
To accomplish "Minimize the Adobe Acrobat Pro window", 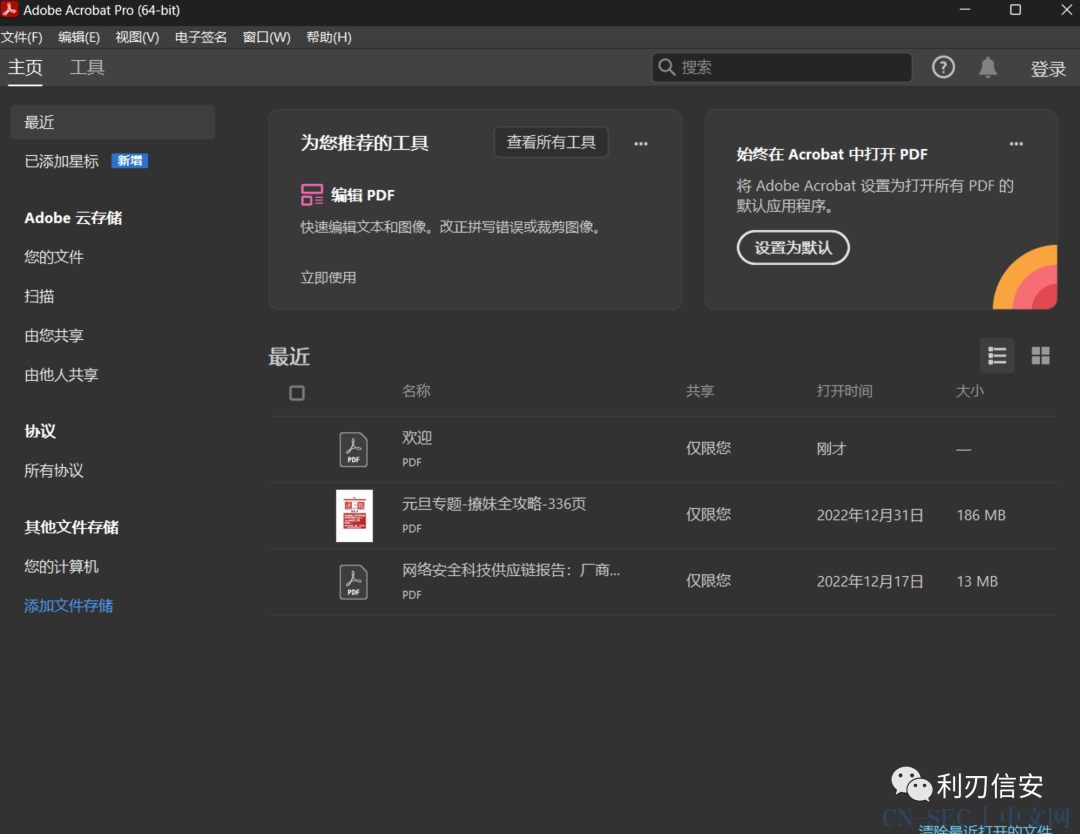I will point(964,10).
